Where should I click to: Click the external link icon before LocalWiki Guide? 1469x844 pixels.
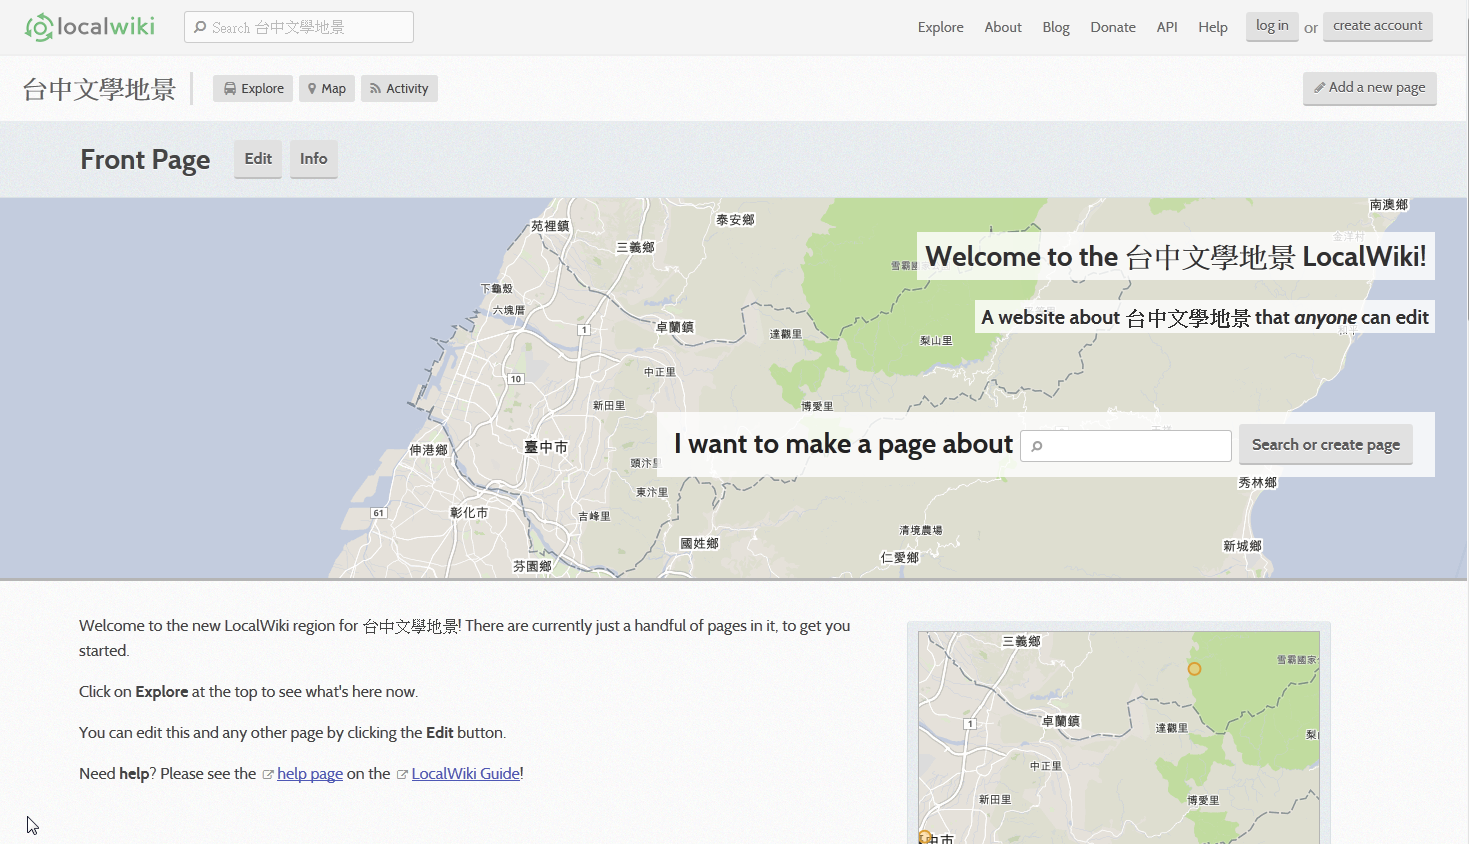402,775
